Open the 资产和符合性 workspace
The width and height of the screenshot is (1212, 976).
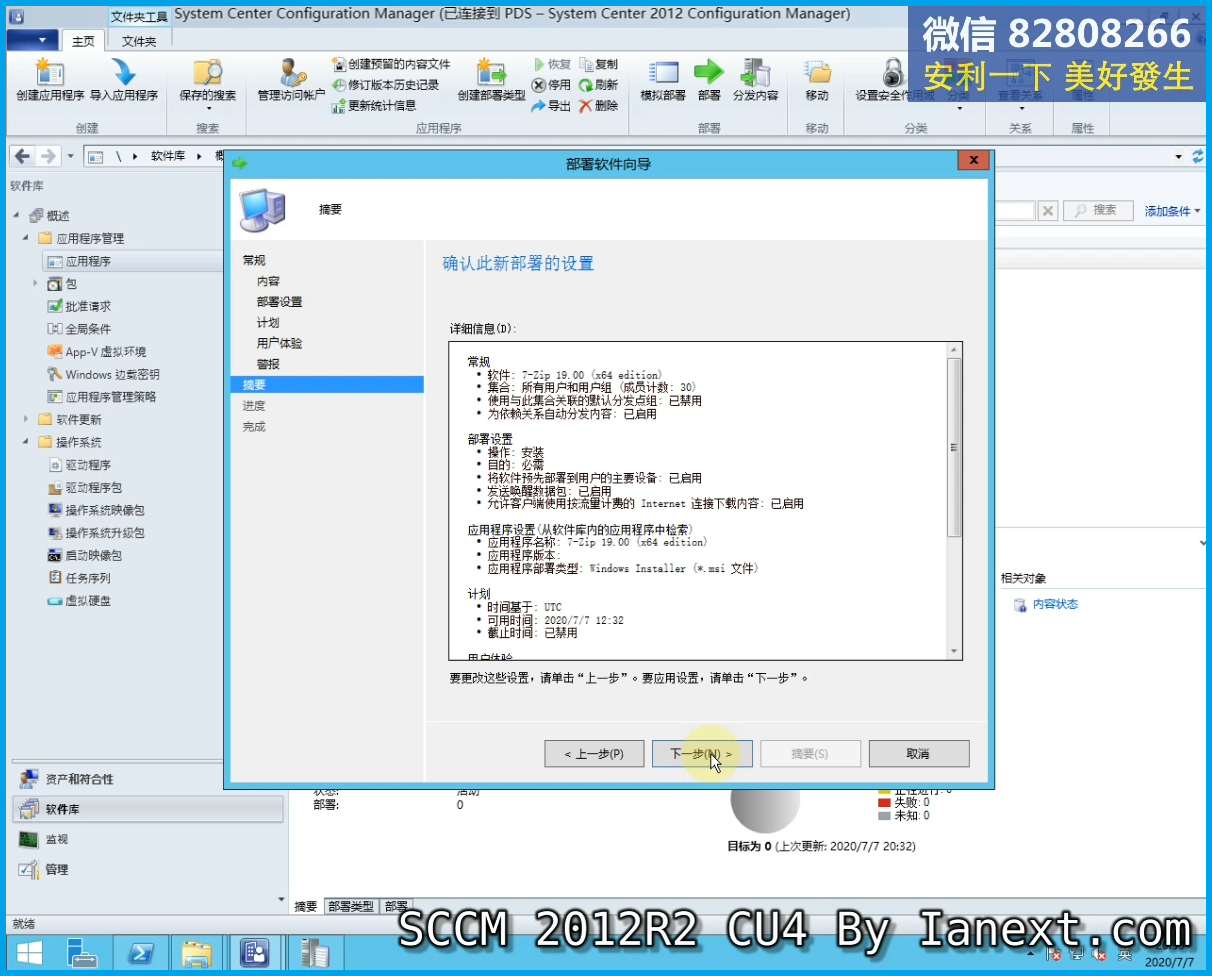point(150,779)
